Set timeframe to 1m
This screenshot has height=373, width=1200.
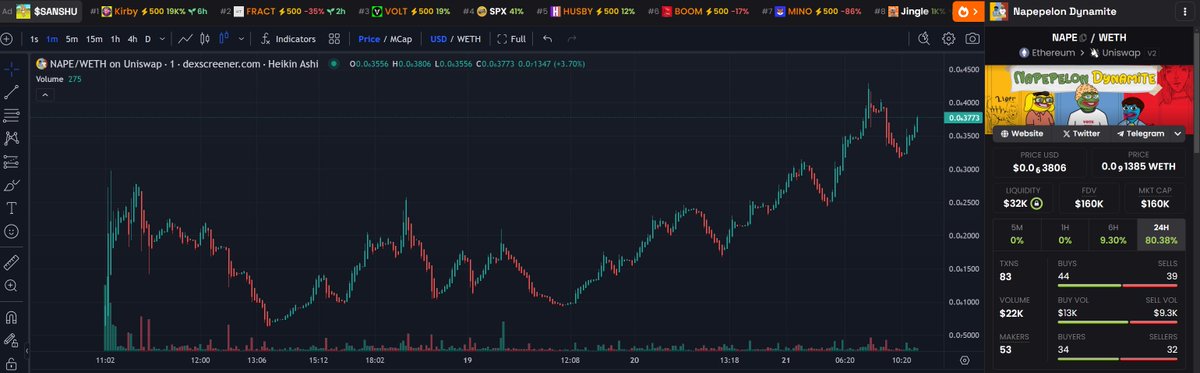(52, 39)
